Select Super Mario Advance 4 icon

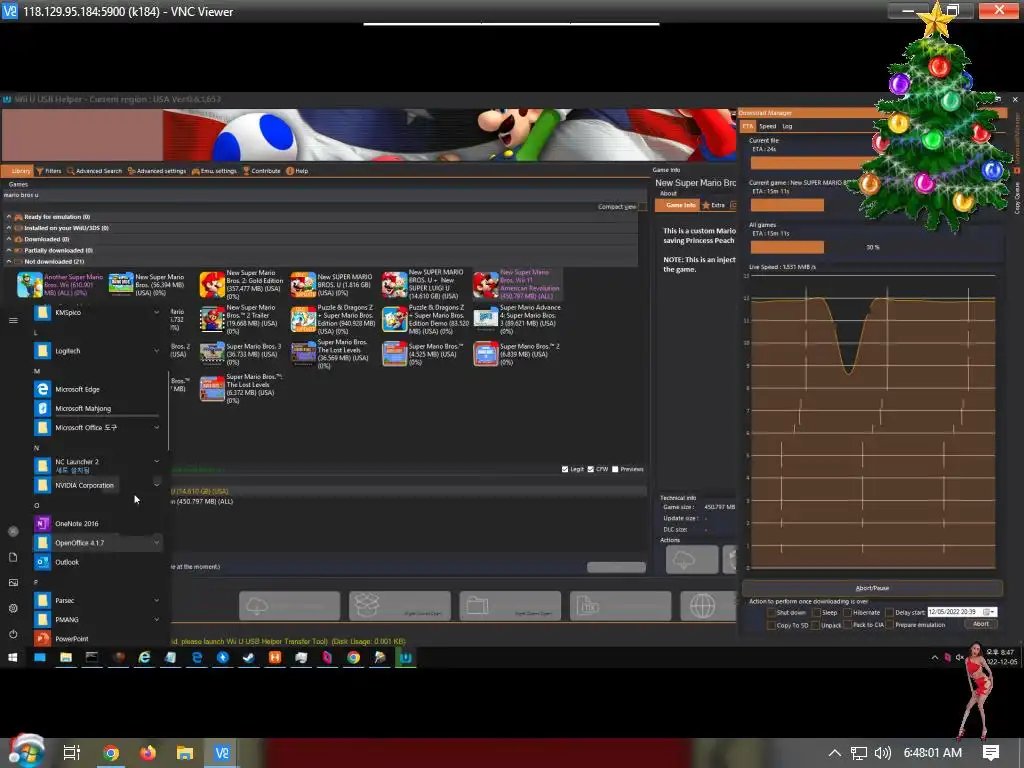click(486, 319)
